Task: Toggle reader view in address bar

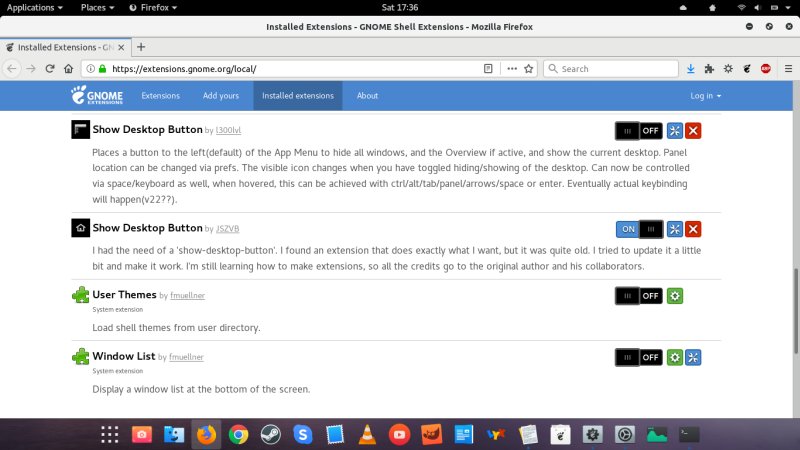Action: (x=488, y=68)
